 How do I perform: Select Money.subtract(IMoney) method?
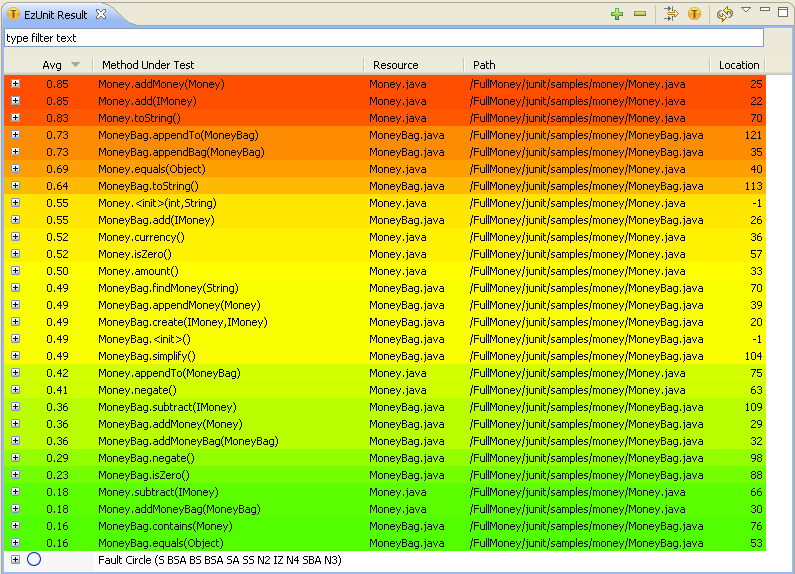click(x=158, y=492)
